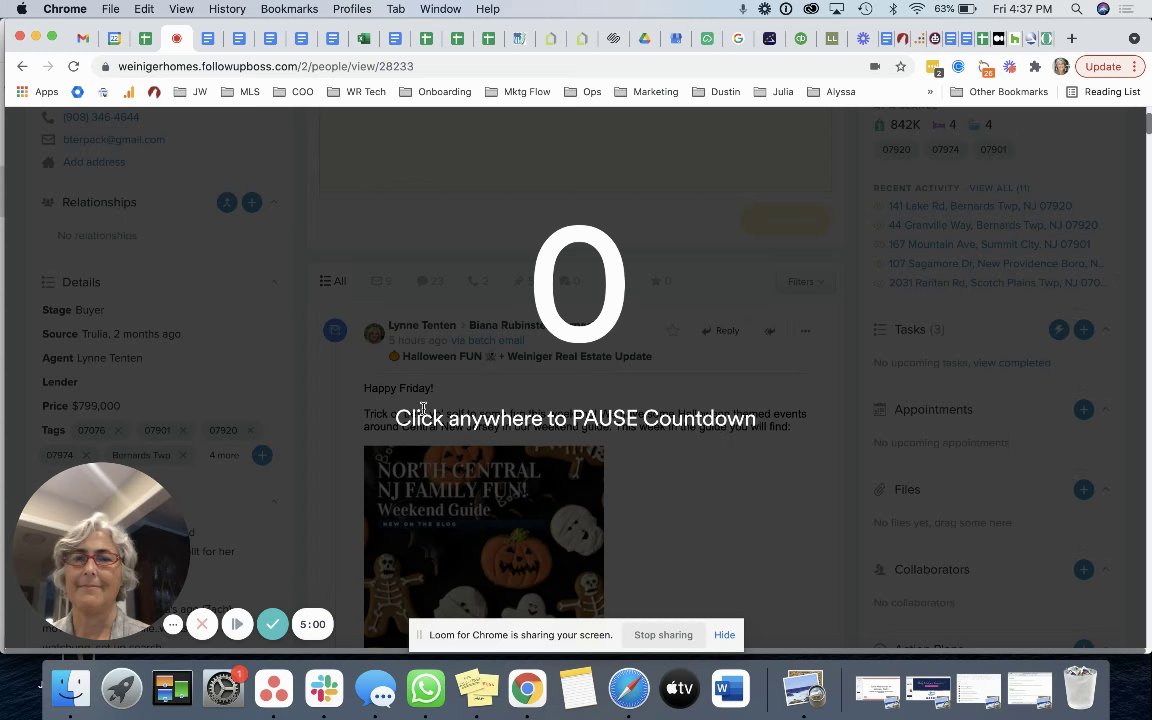1152x720 pixels.
Task: Open the Bookmarks menu
Action: [289, 9]
